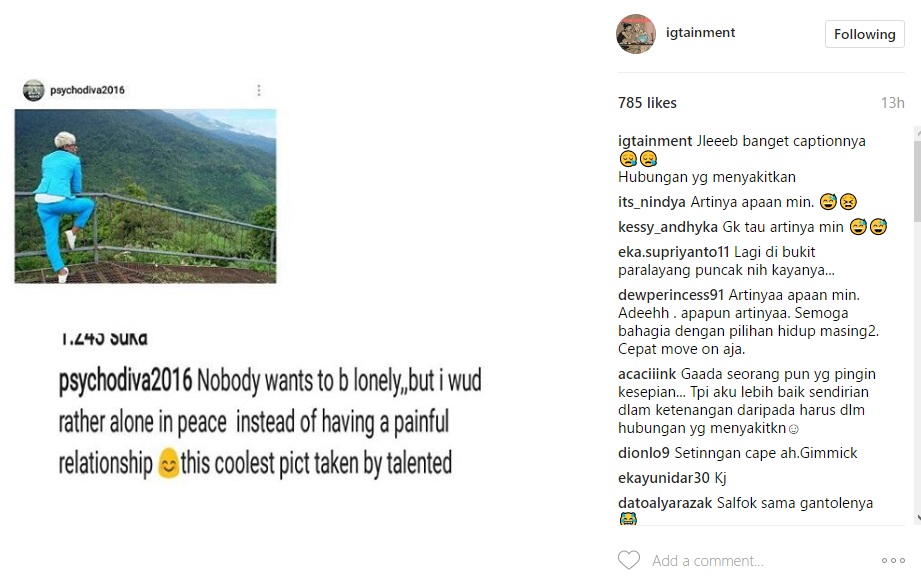The image size is (921, 588).
Task: Open the igtainment profile from the header
Action: [700, 33]
